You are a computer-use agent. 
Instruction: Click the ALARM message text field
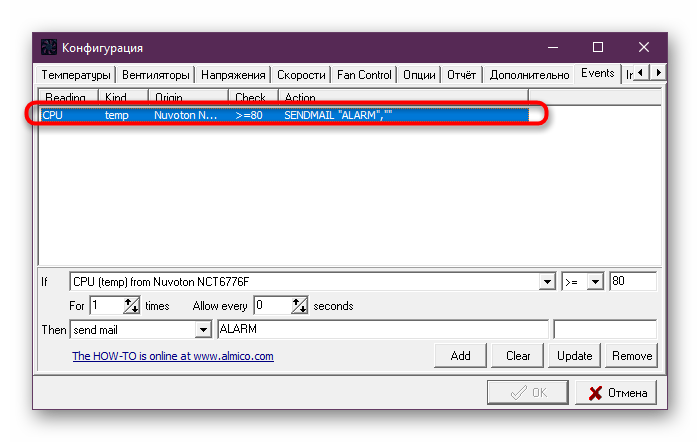tap(382, 329)
